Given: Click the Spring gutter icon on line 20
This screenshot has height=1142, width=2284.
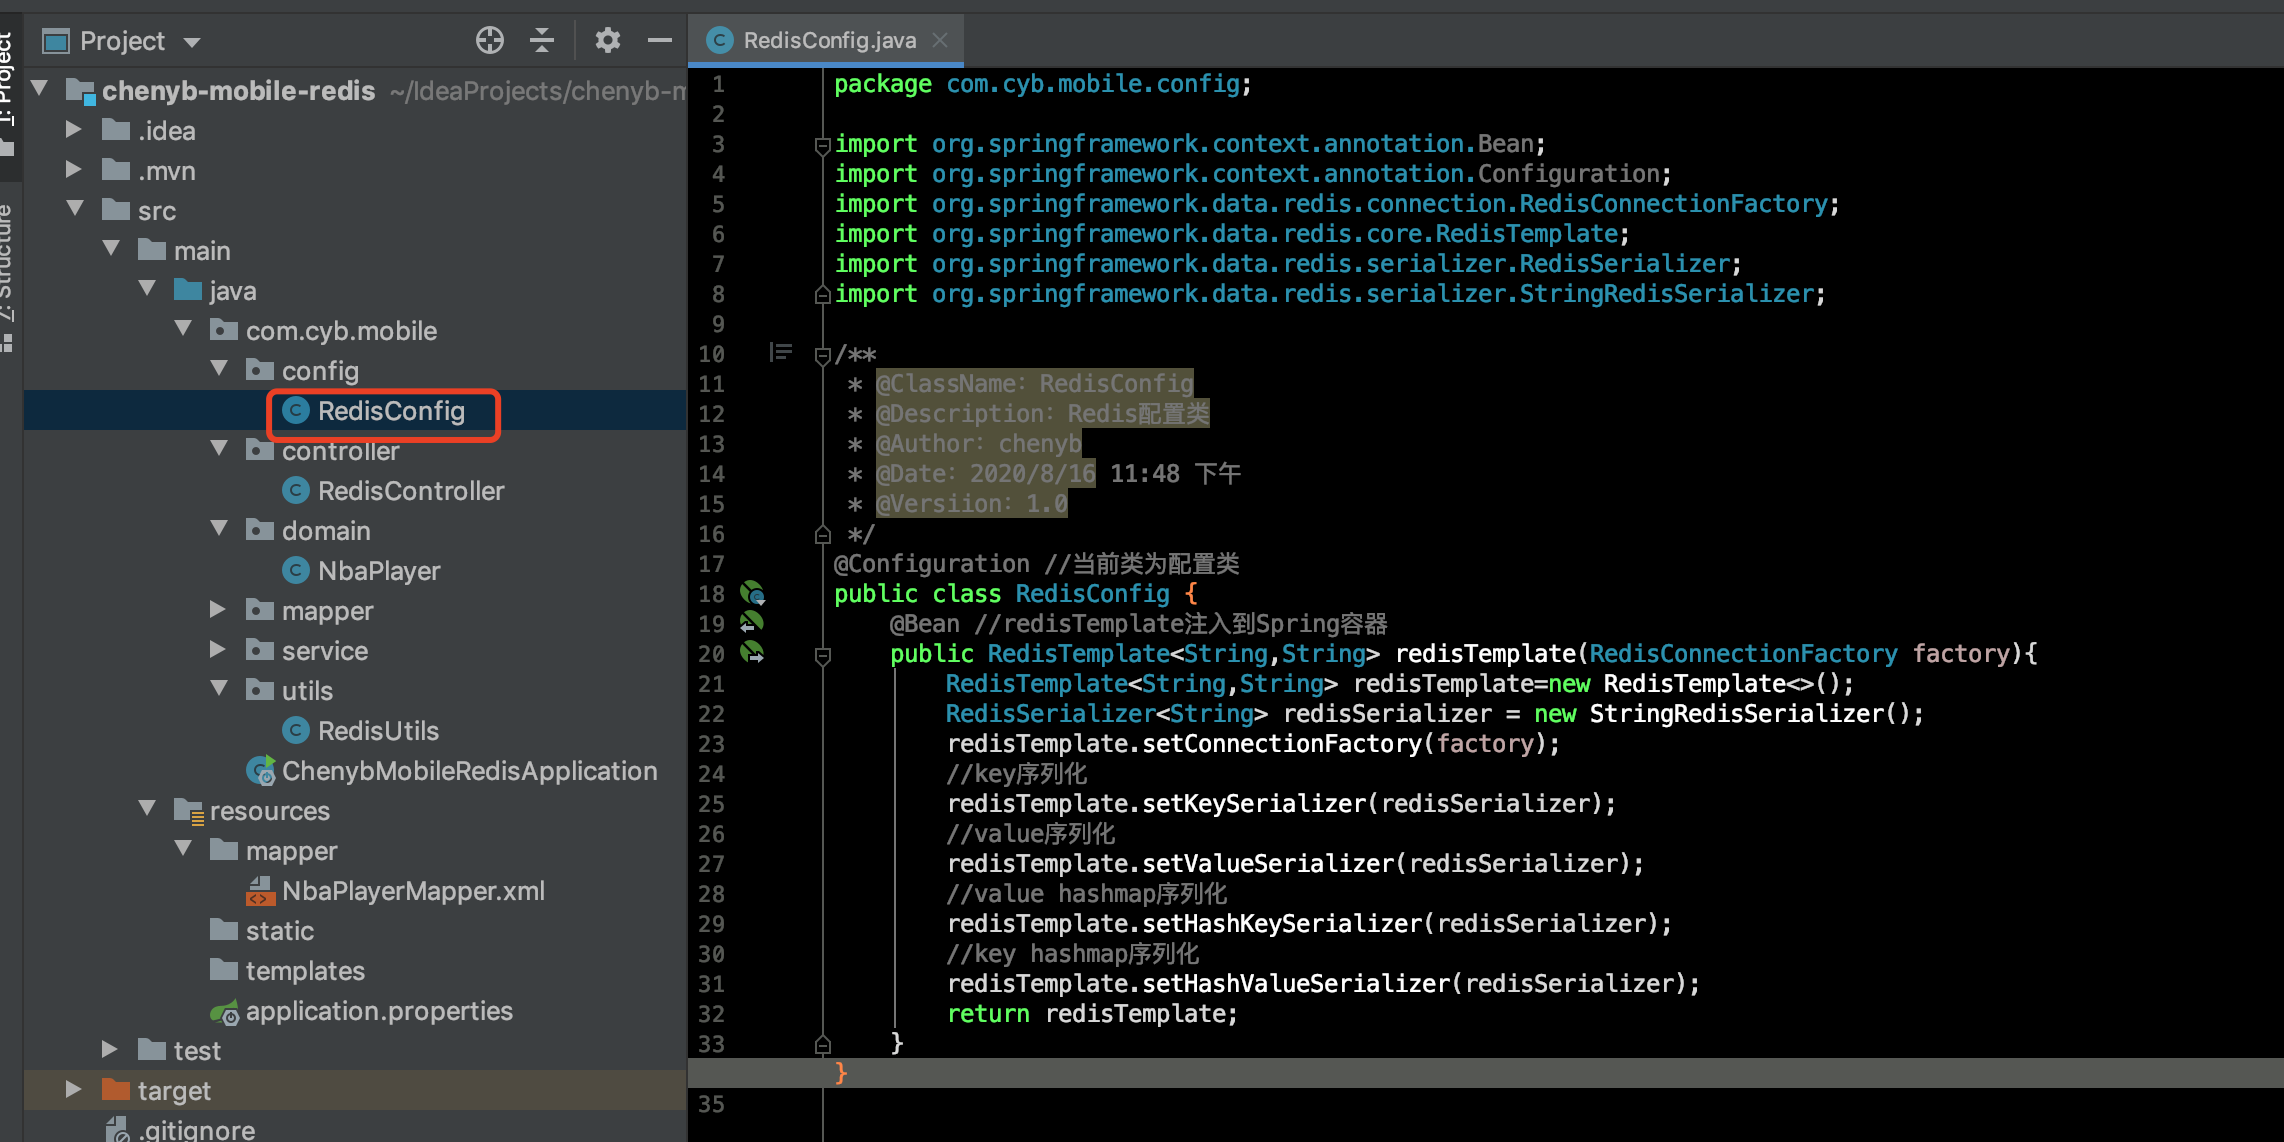Looking at the screenshot, I should tap(752, 653).
